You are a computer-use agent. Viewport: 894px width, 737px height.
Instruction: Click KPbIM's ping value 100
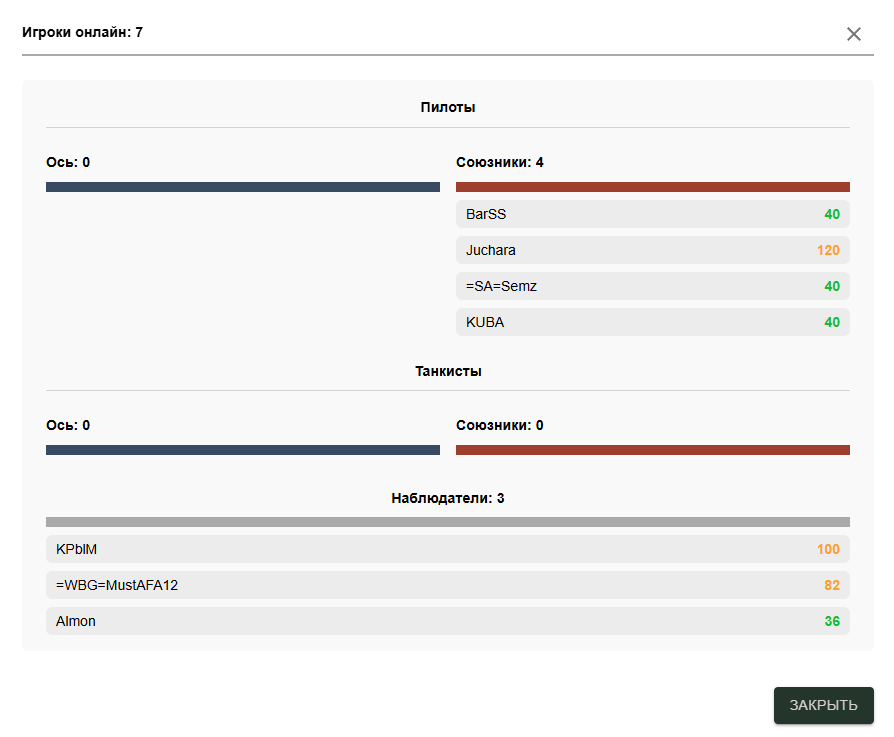click(828, 549)
